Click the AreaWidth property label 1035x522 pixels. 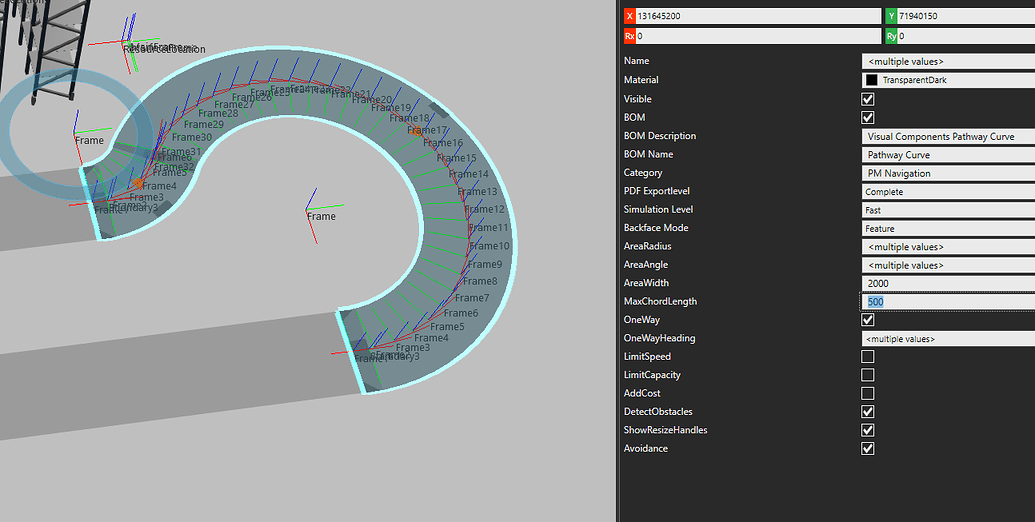tap(646, 283)
